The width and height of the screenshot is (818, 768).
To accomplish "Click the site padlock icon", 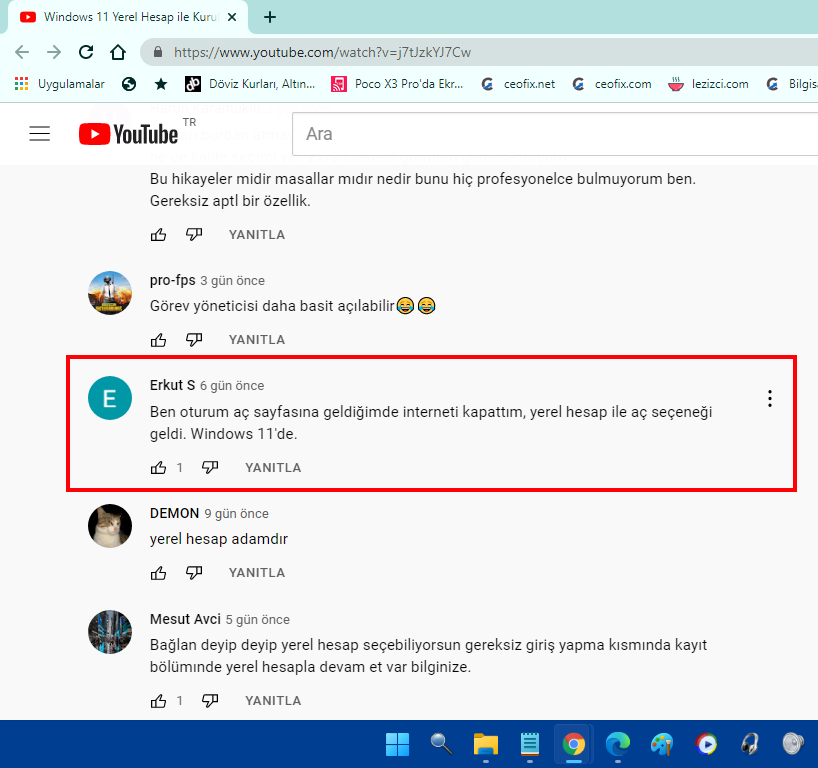I will pyautogui.click(x=158, y=52).
